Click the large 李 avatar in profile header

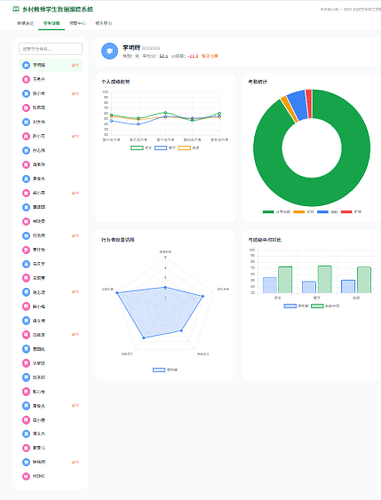coord(109,51)
